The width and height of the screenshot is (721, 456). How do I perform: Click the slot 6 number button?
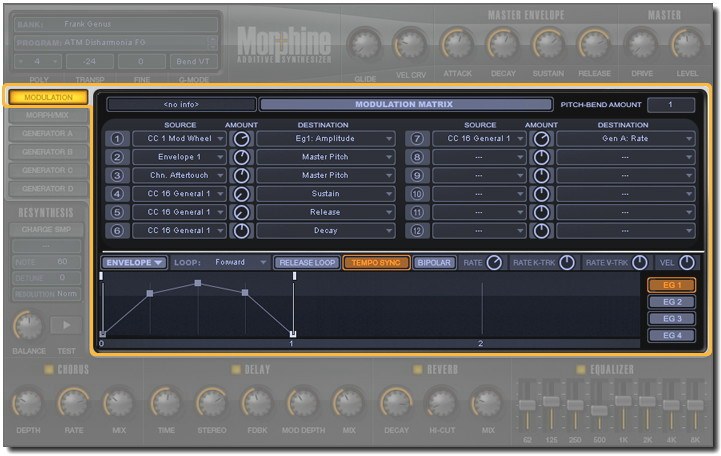click(117, 231)
